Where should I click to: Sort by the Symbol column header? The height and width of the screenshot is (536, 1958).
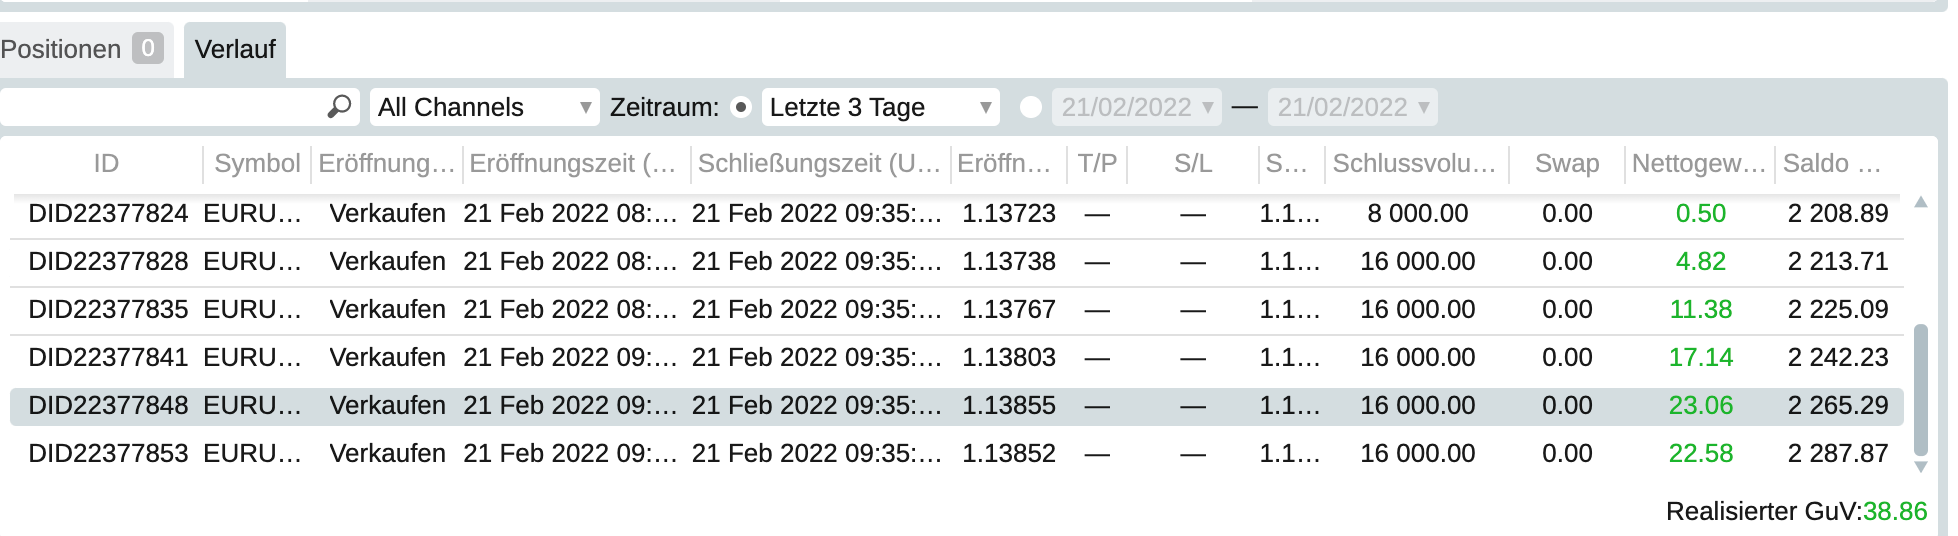click(257, 163)
